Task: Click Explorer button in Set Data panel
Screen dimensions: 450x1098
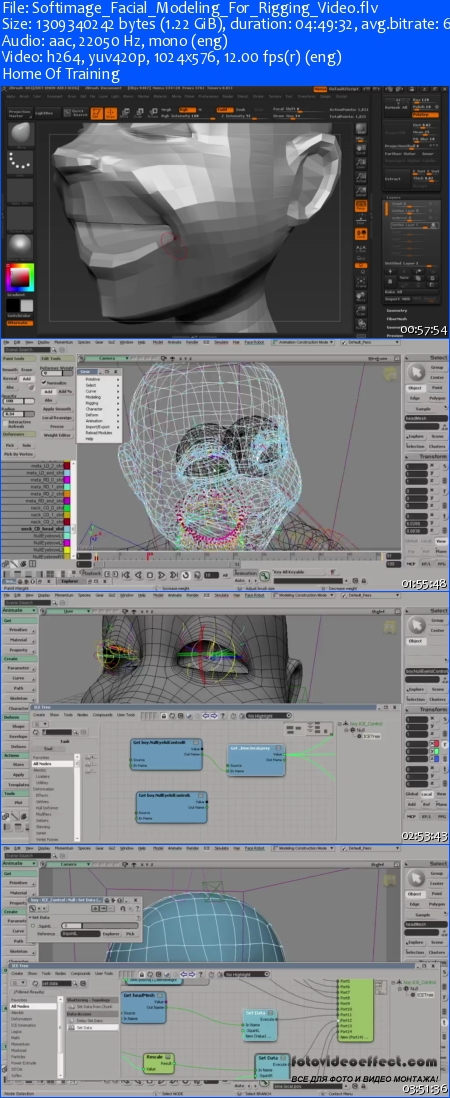Action: coord(111,933)
